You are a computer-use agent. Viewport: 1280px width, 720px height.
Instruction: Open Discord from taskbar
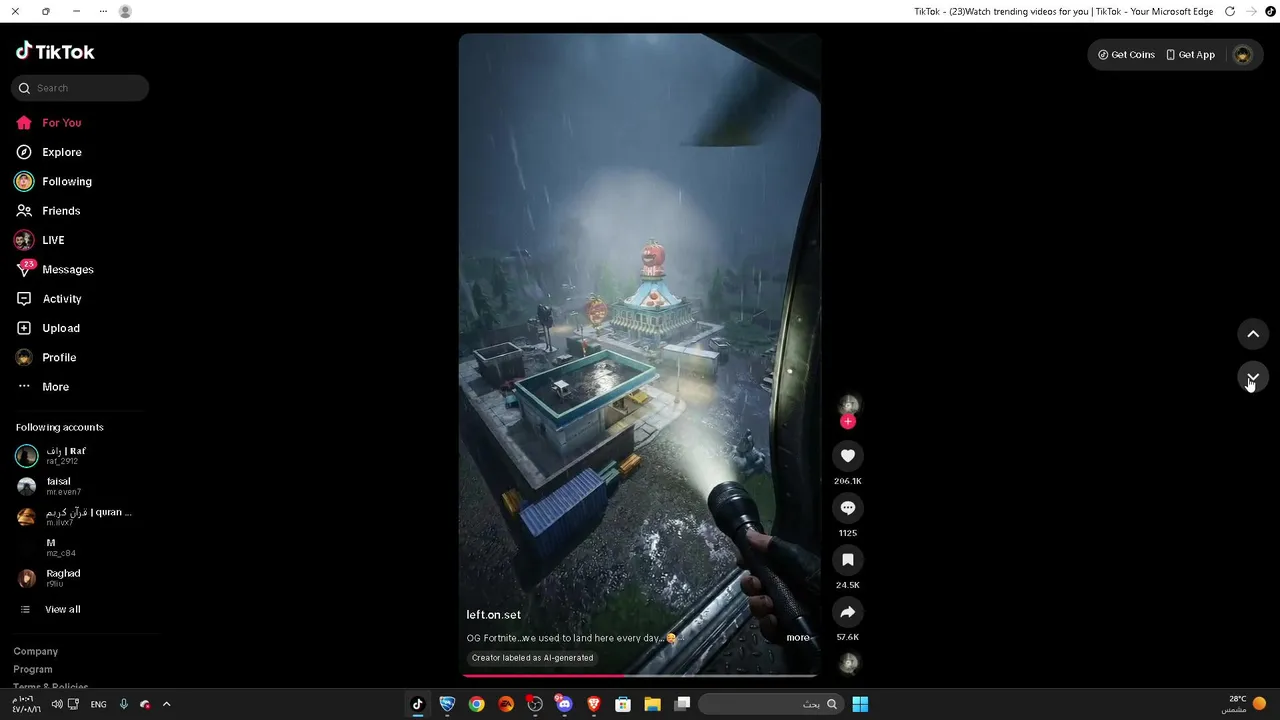[564, 704]
